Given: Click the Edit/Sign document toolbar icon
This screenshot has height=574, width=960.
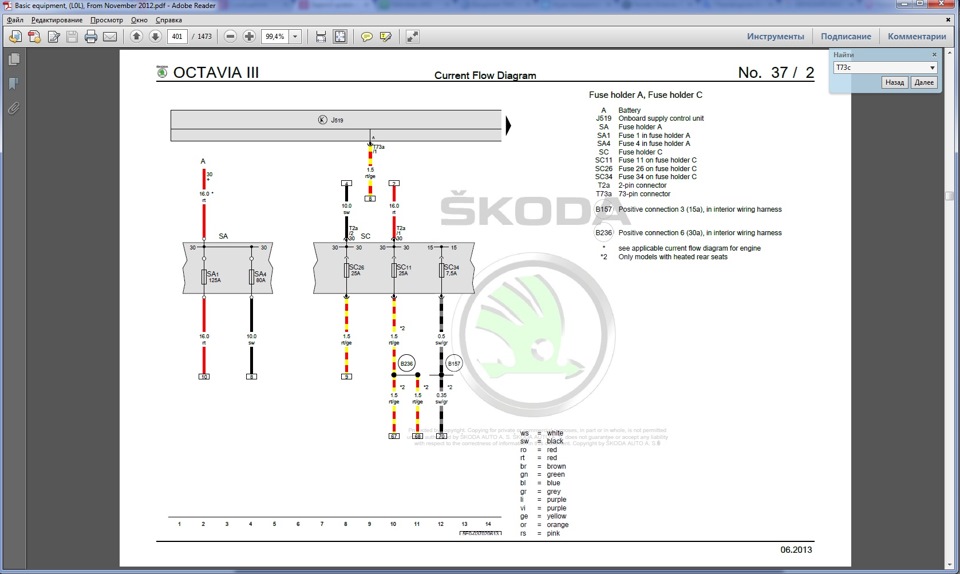Looking at the screenshot, I should tap(54, 37).
